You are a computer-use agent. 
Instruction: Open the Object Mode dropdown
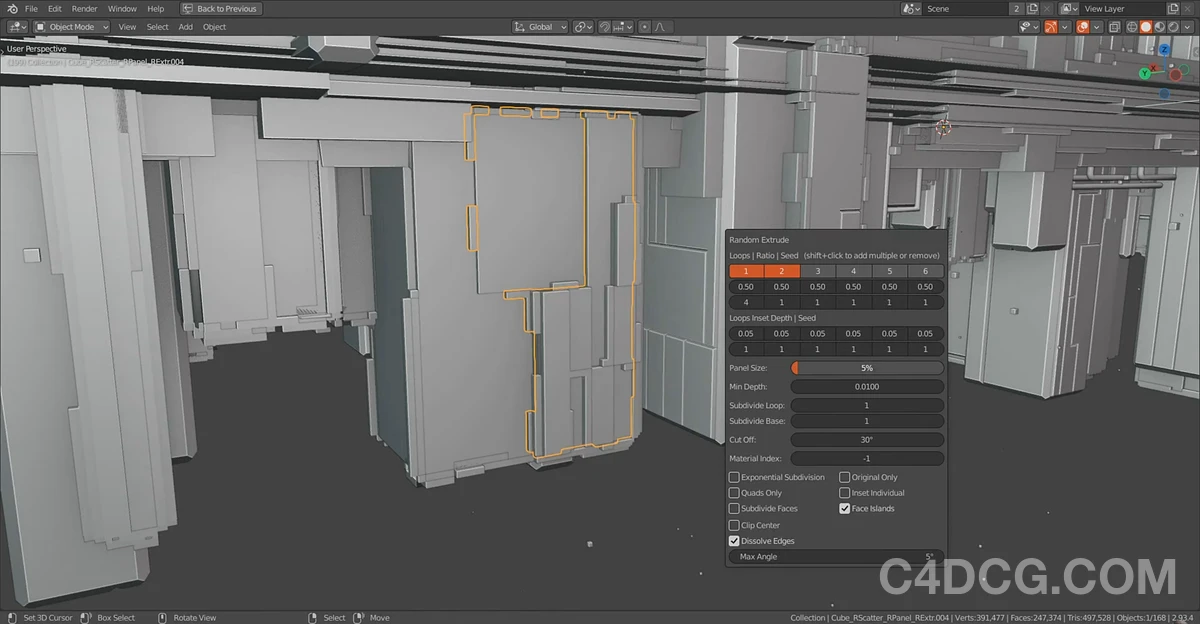pos(70,27)
